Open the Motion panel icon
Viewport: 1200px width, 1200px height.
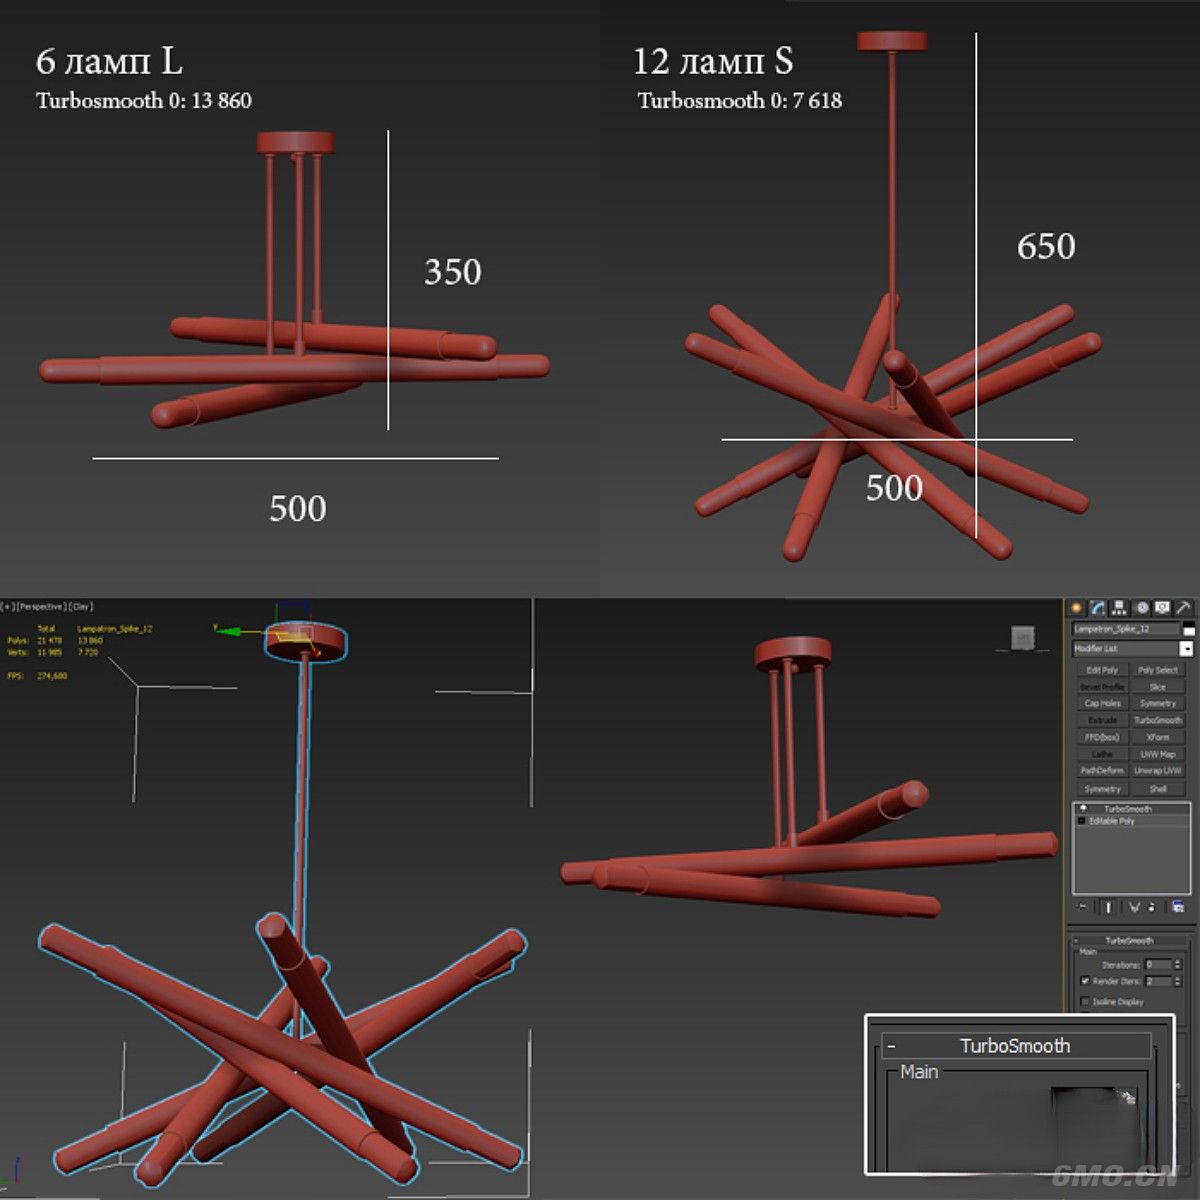[1141, 608]
